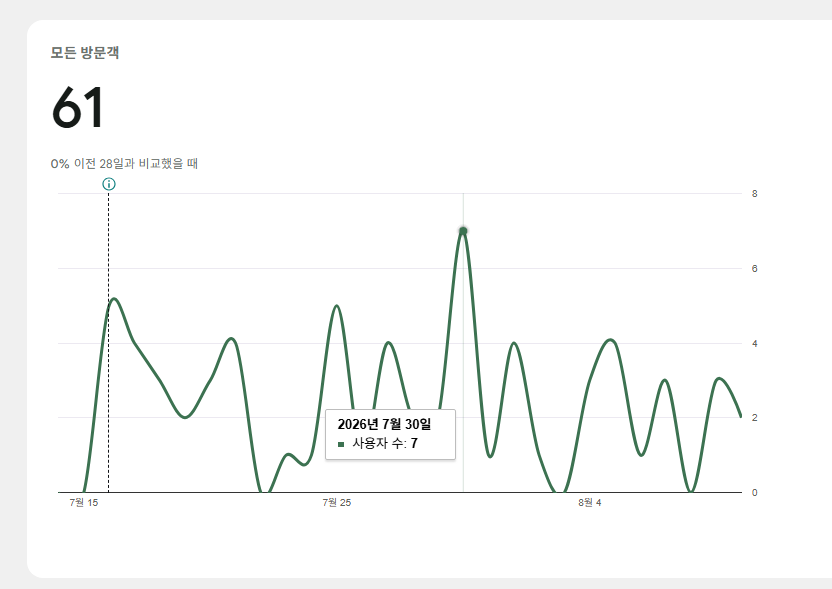This screenshot has height=589, width=832.
Task: Click the '0% 이전 28일과 비교했을 때' comparison text
Action: pyautogui.click(x=124, y=163)
